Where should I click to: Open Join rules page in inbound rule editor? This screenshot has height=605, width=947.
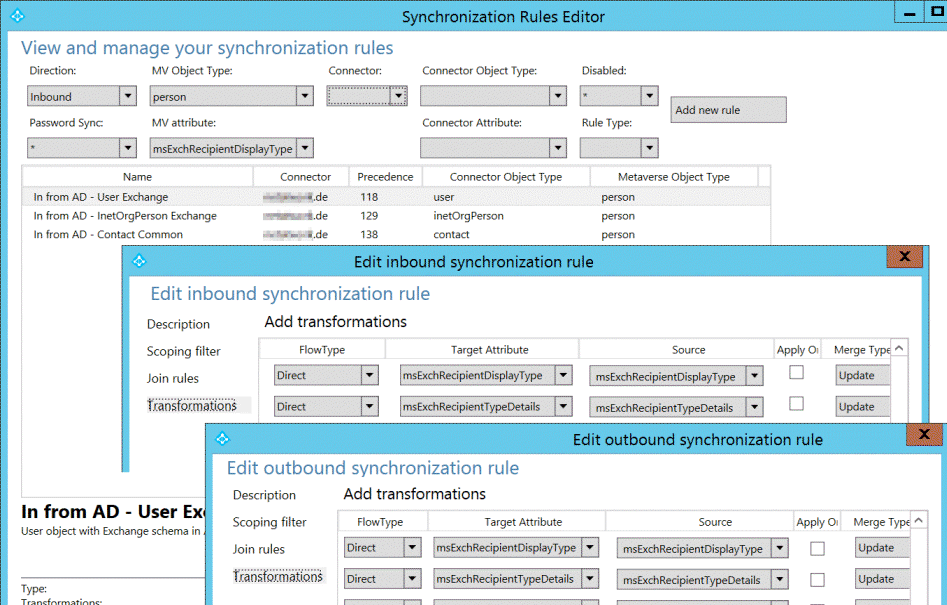(173, 379)
